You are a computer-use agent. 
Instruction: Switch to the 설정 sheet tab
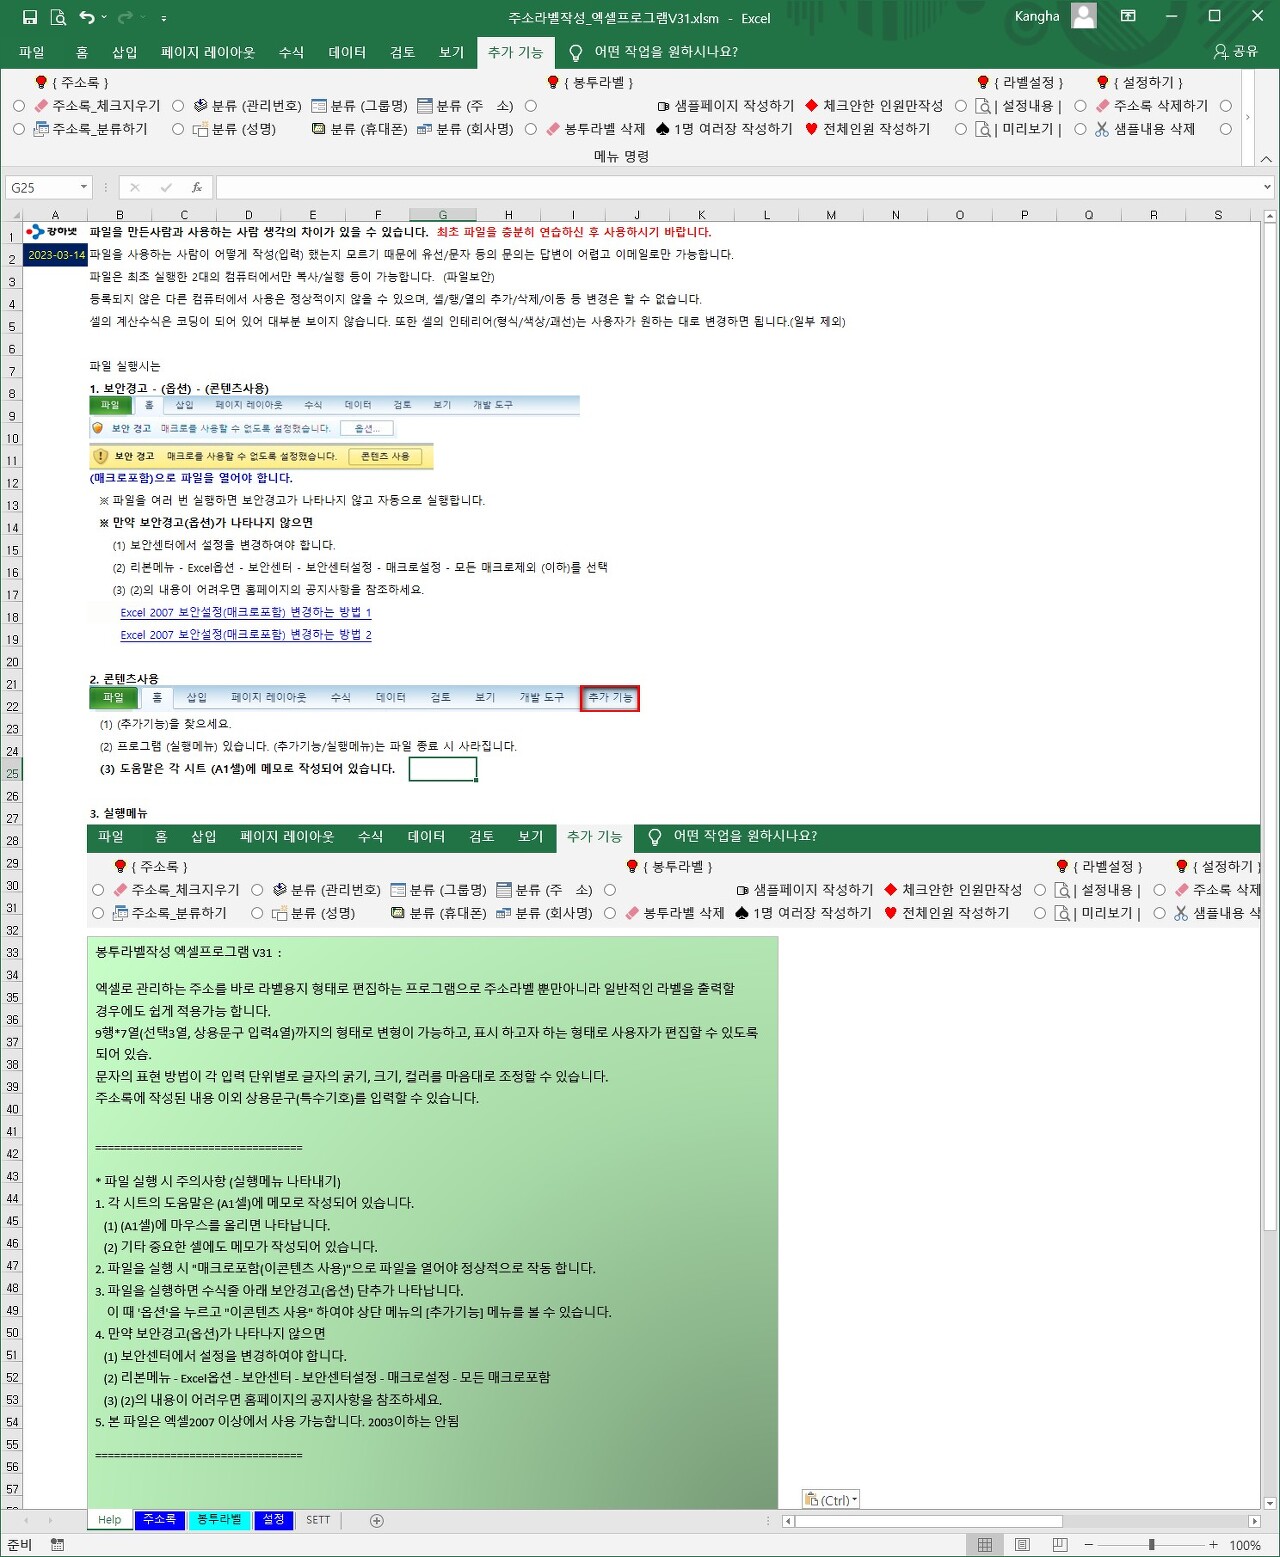[x=273, y=1520]
